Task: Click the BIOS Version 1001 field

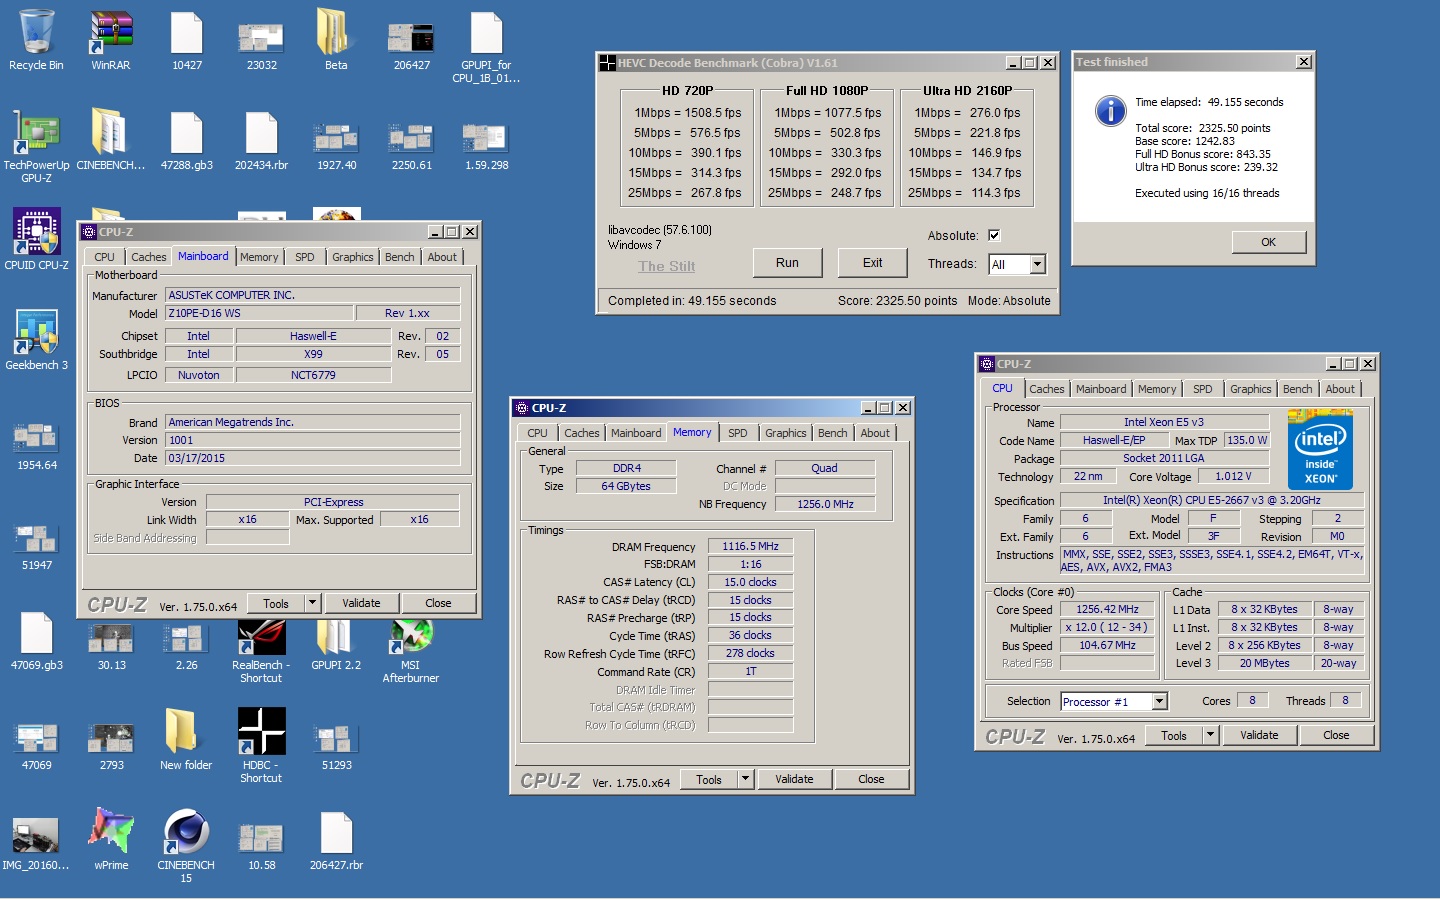Action: (312, 440)
